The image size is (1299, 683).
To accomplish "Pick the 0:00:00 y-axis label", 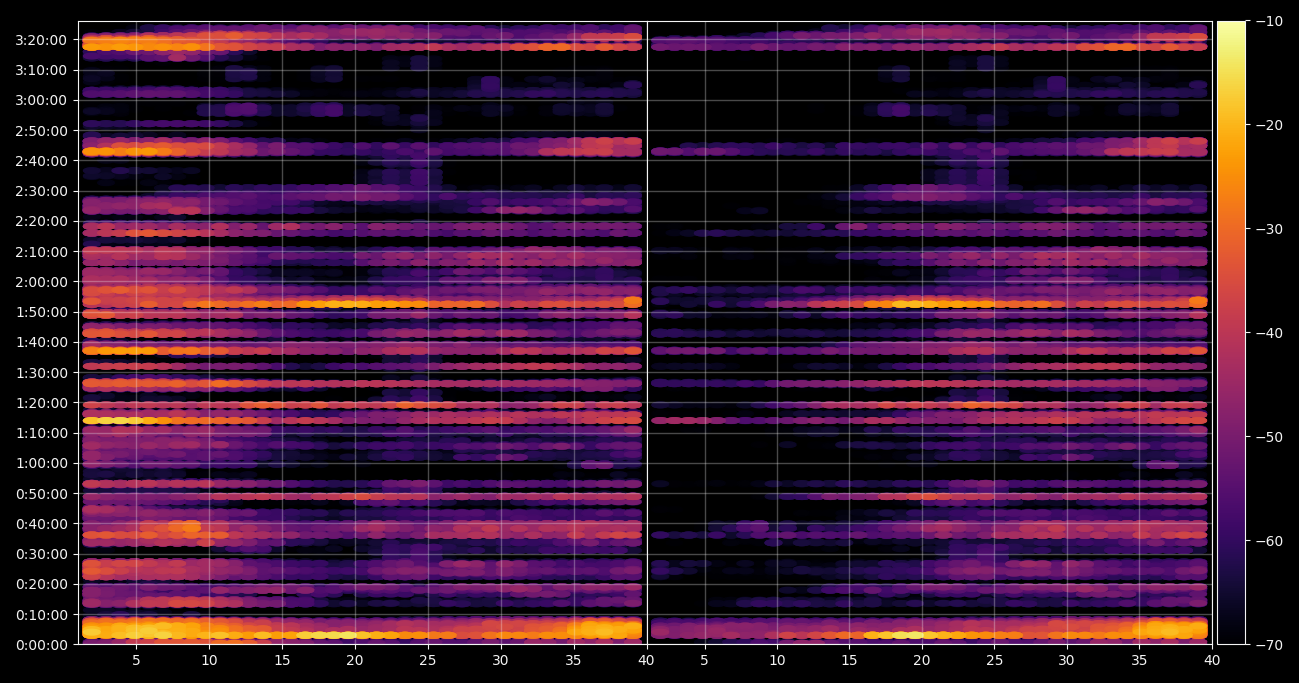I will [42, 645].
